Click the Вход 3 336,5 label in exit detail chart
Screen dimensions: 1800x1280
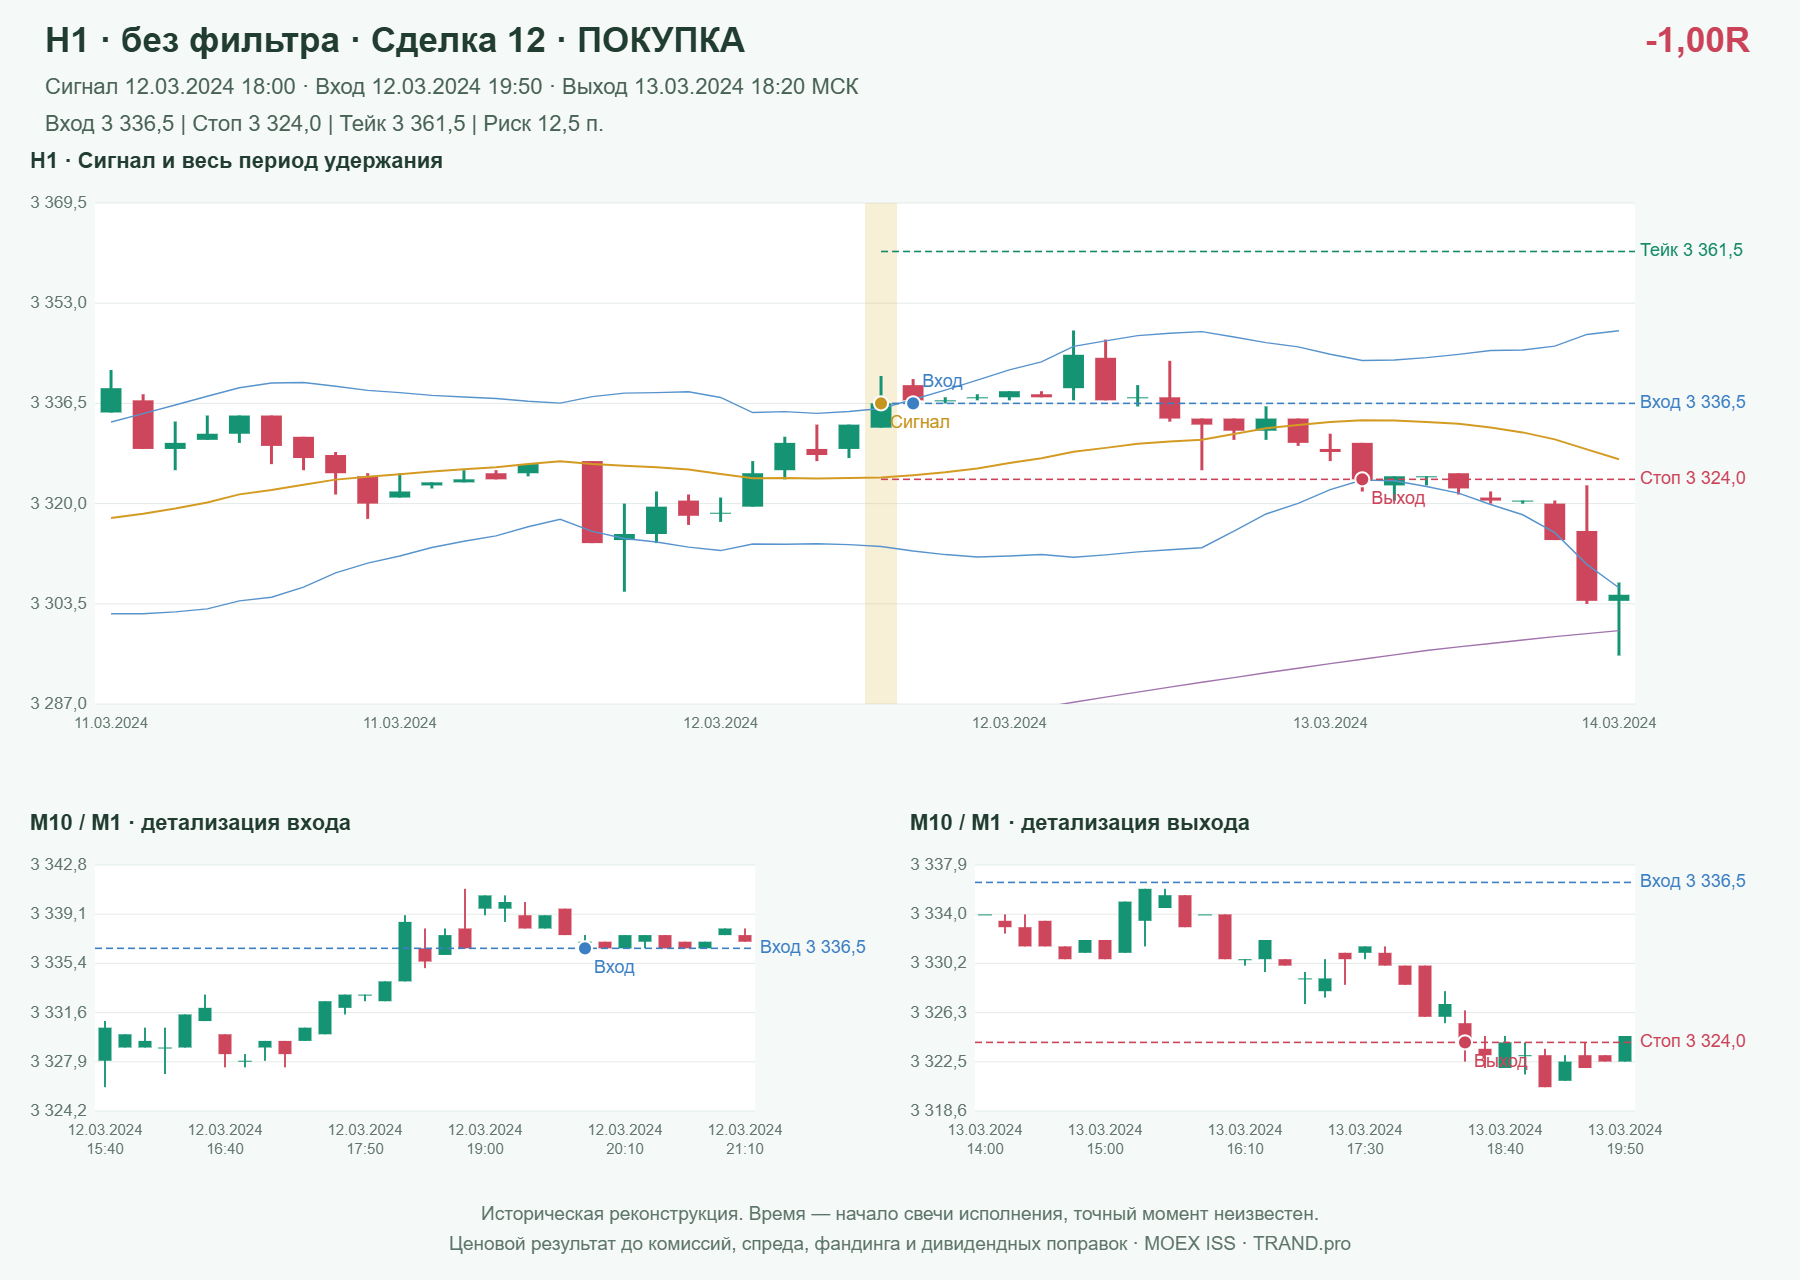coord(1692,881)
